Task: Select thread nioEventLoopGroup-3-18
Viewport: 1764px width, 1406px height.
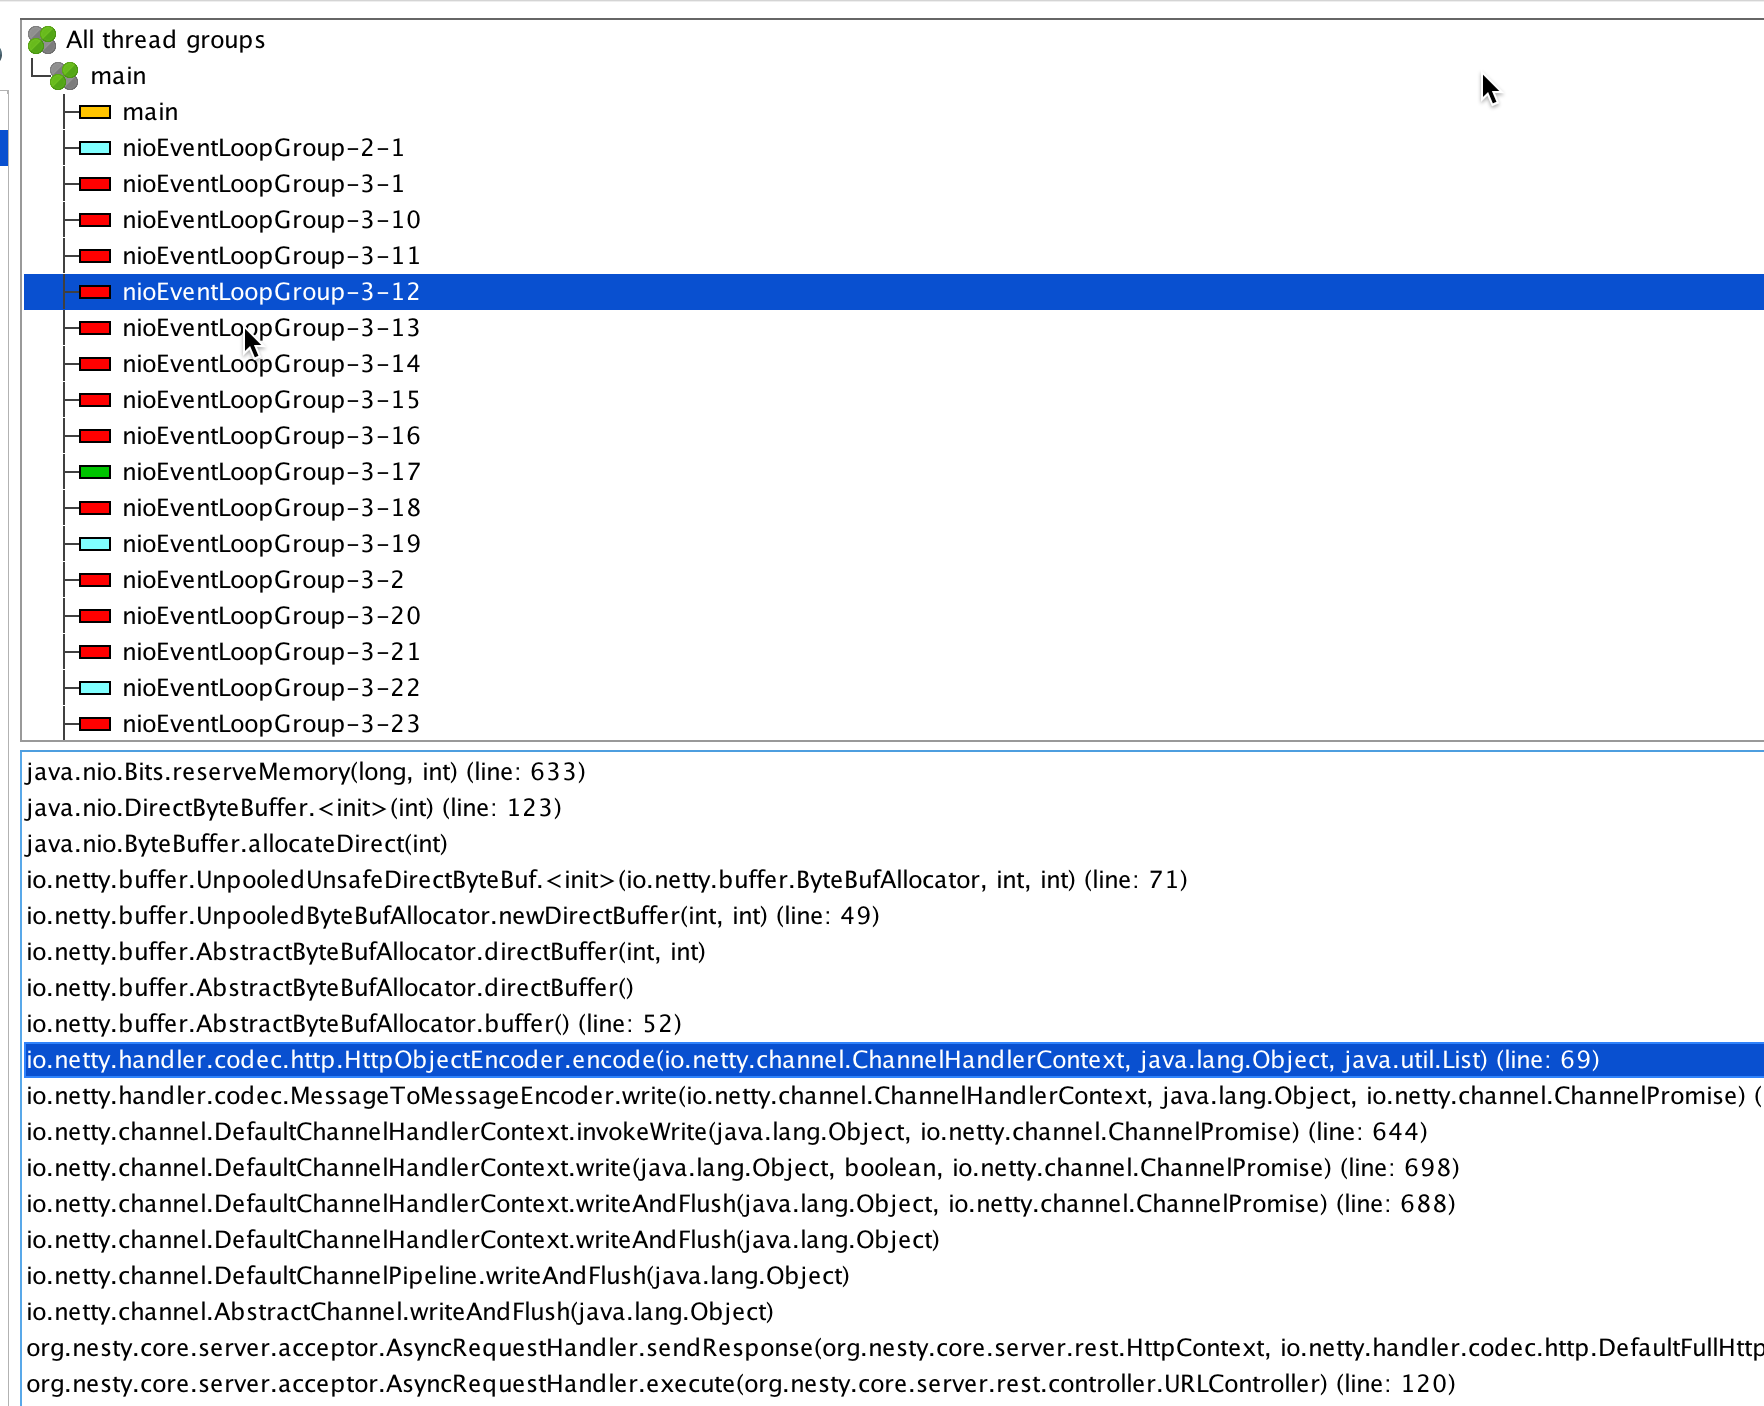Action: tap(271, 508)
